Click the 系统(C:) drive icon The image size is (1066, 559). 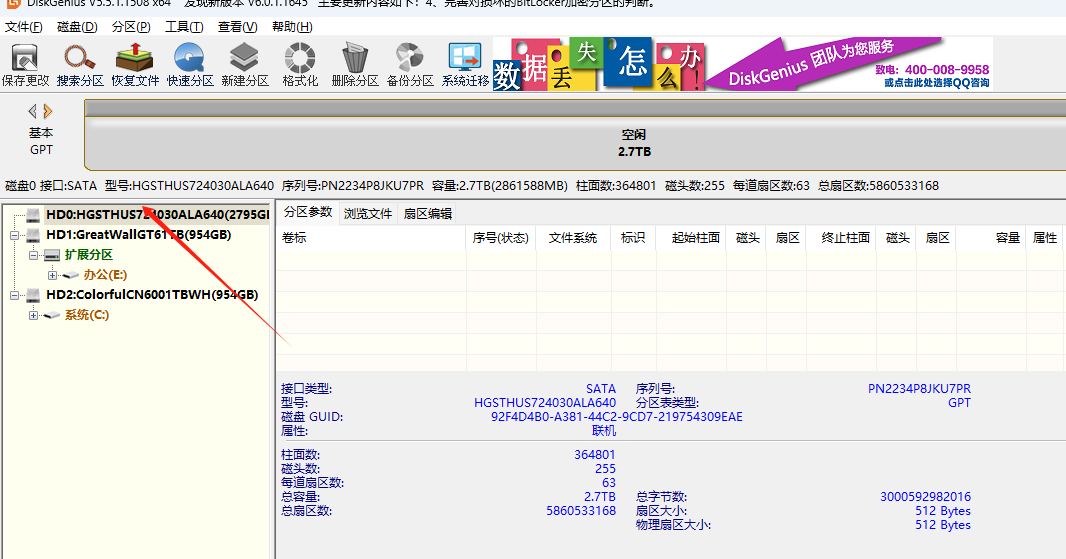52,315
